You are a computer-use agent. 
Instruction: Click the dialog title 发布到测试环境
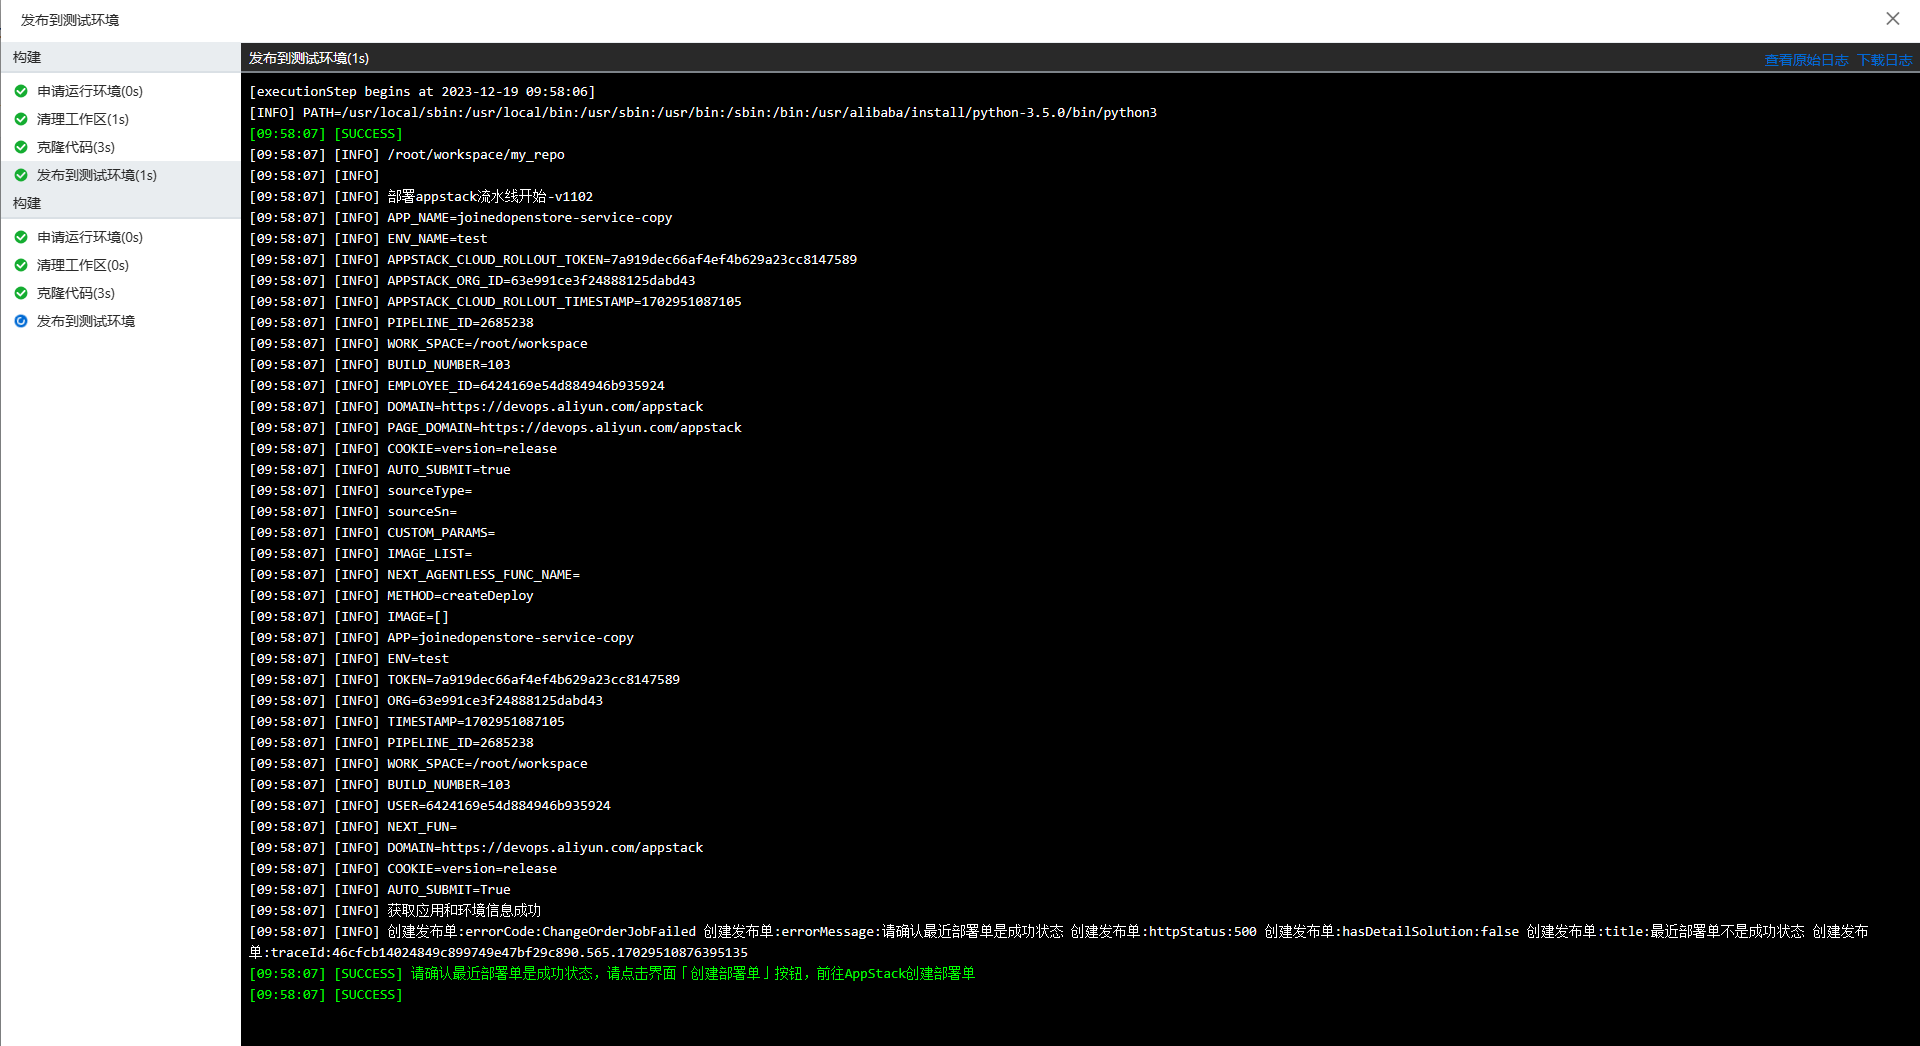(70, 20)
